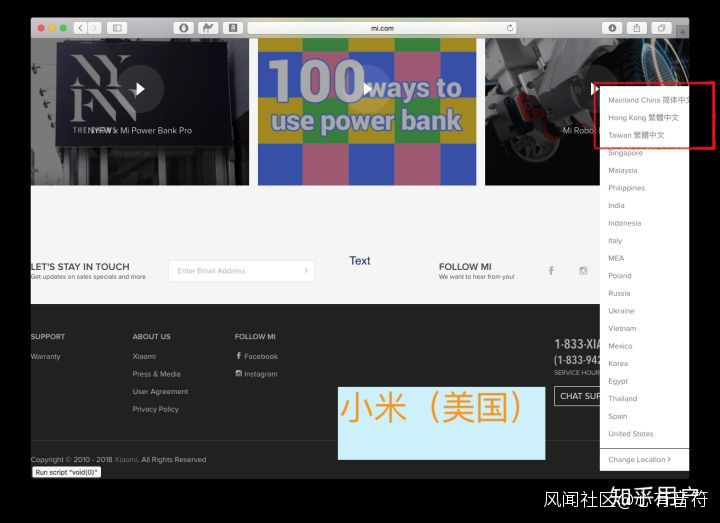Image resolution: width=720 pixels, height=523 pixels.
Task: Select Hong Kong from location list
Action: coord(644,118)
